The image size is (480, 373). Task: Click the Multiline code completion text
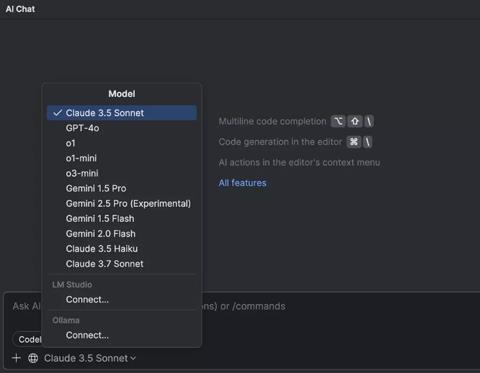point(272,121)
